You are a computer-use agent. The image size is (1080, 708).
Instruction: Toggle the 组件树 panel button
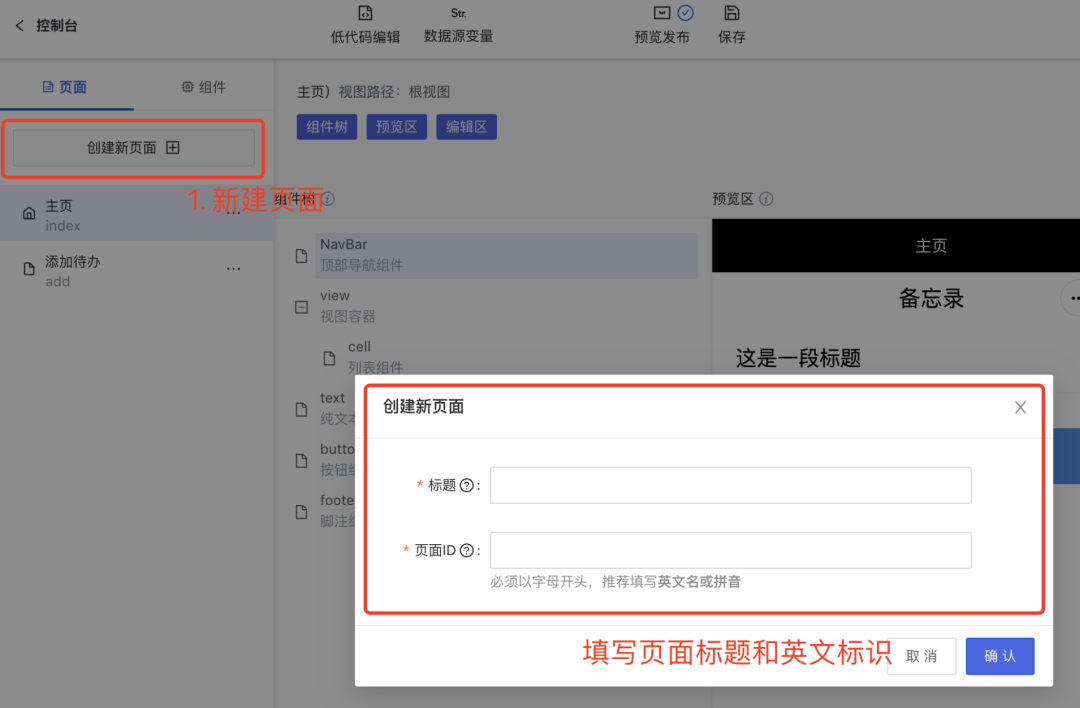[327, 127]
